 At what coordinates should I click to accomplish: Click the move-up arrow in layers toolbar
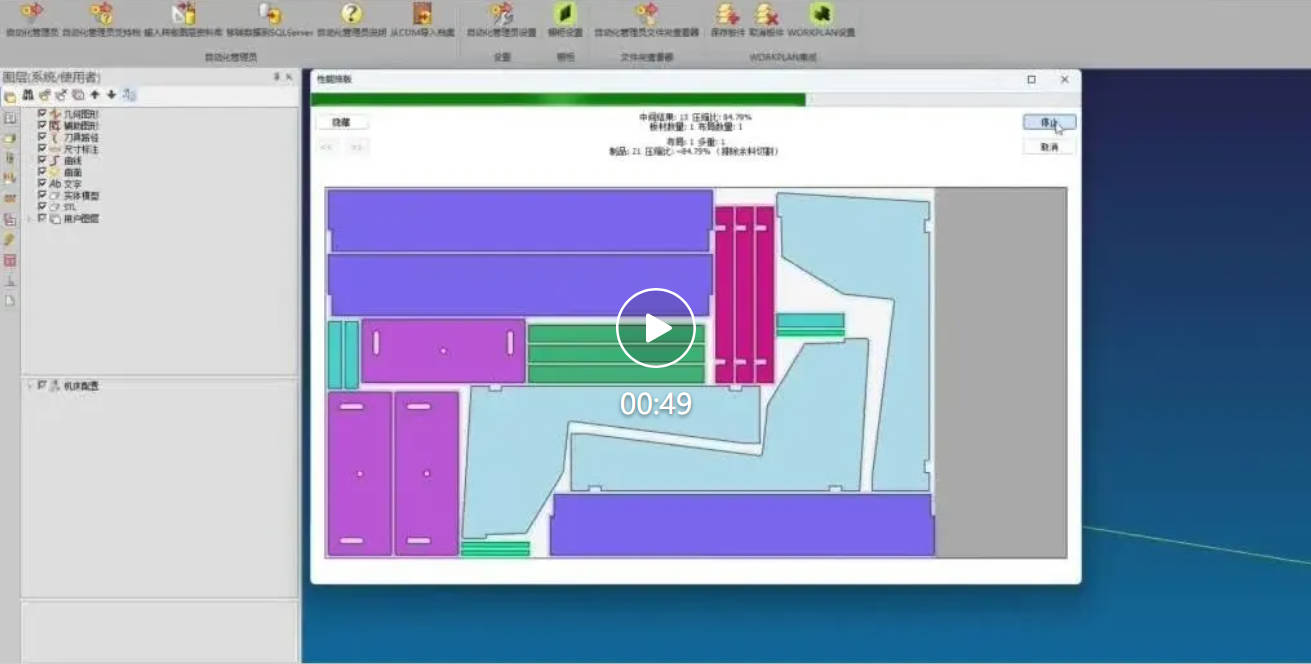[x=94, y=95]
